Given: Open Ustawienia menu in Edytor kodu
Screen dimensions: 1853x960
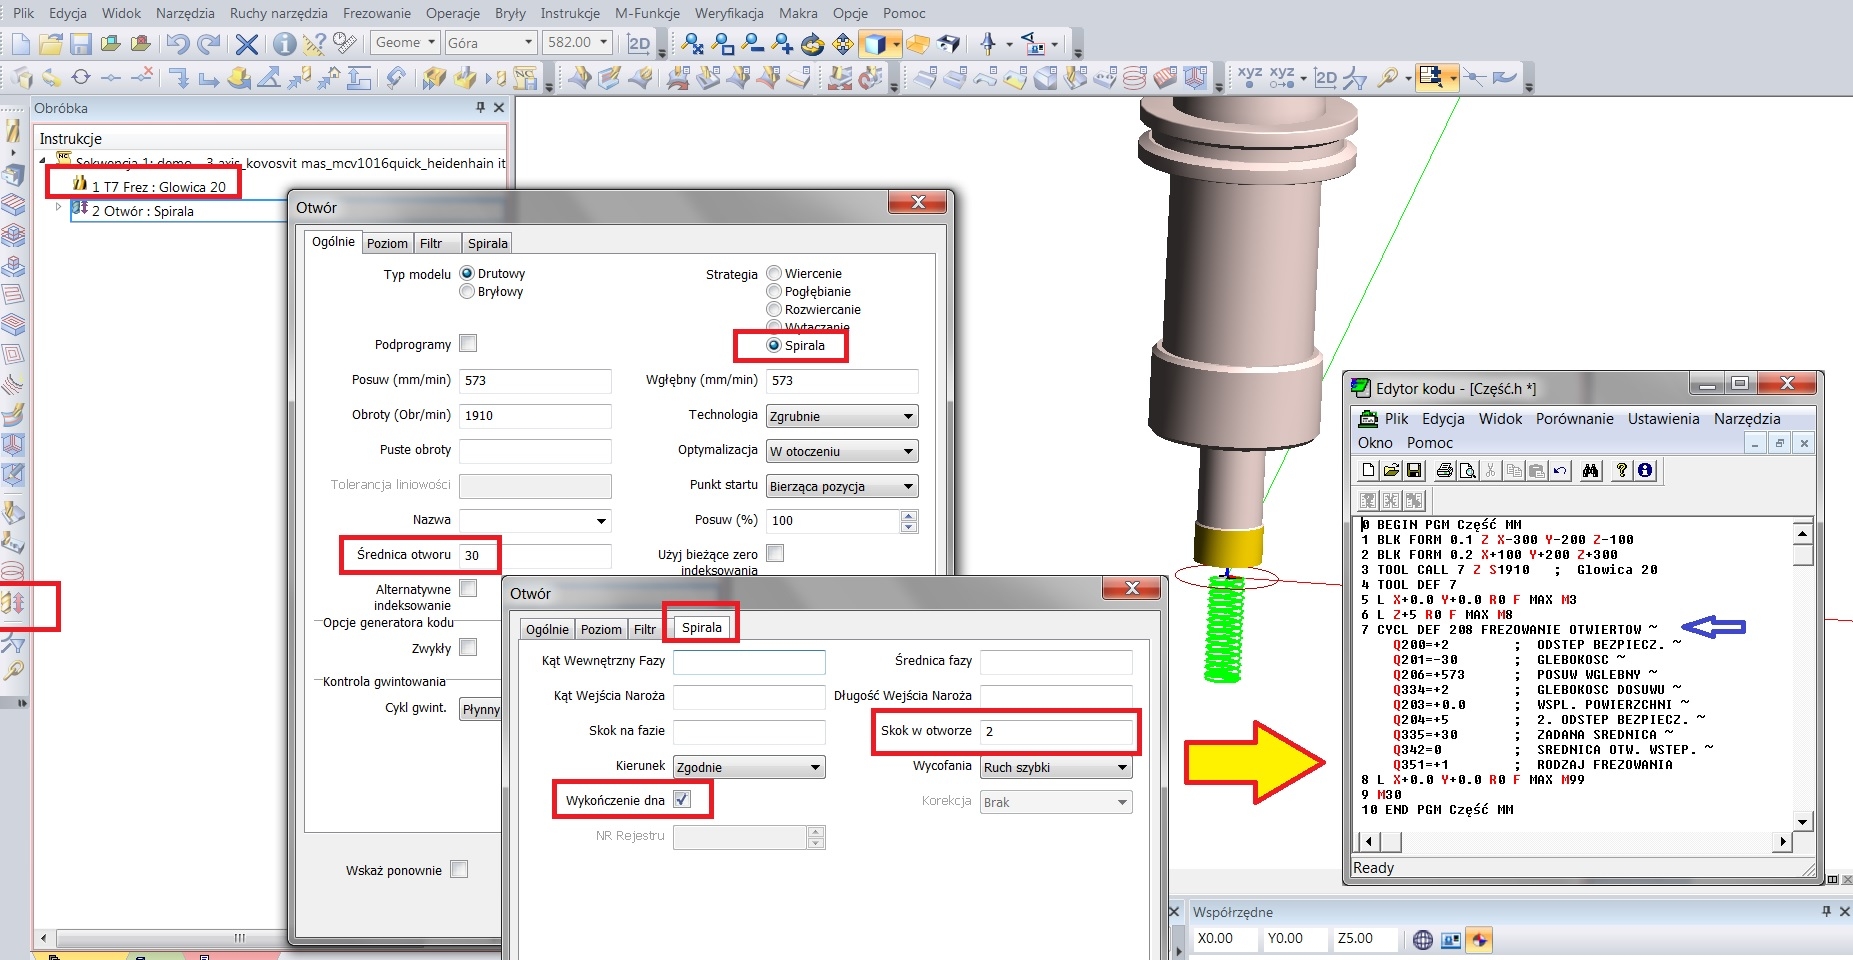Looking at the screenshot, I should [1663, 419].
